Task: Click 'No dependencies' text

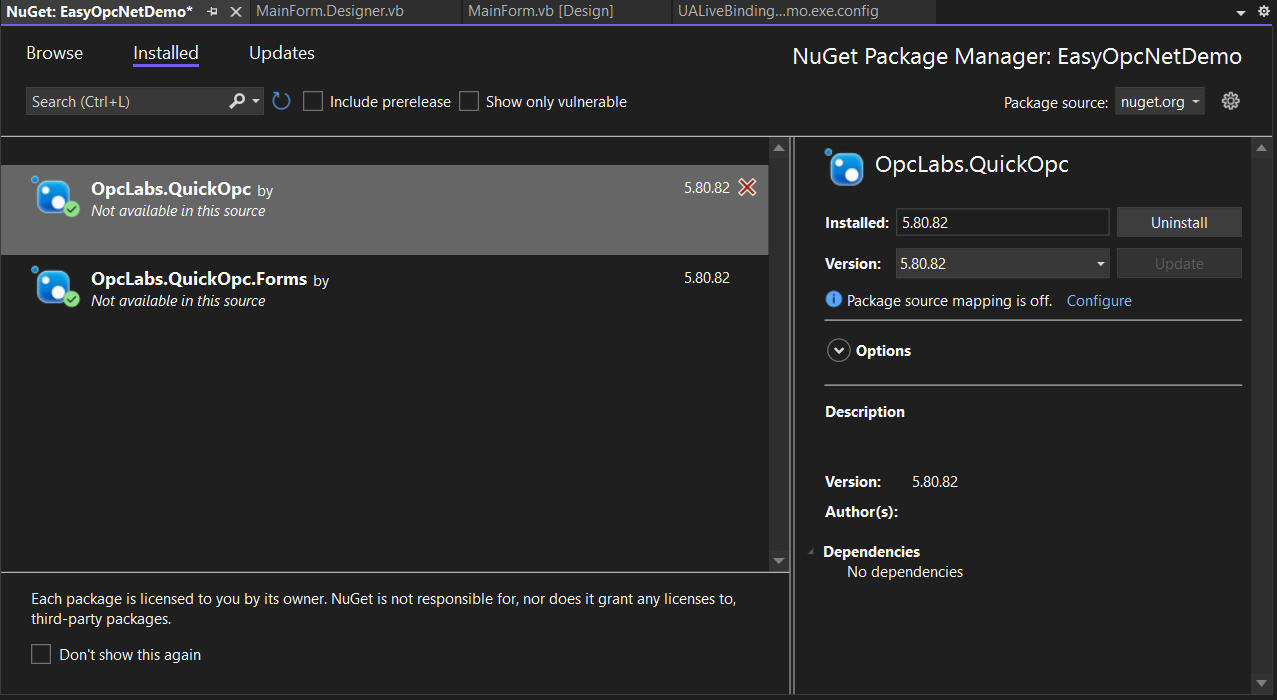Action: pos(905,572)
